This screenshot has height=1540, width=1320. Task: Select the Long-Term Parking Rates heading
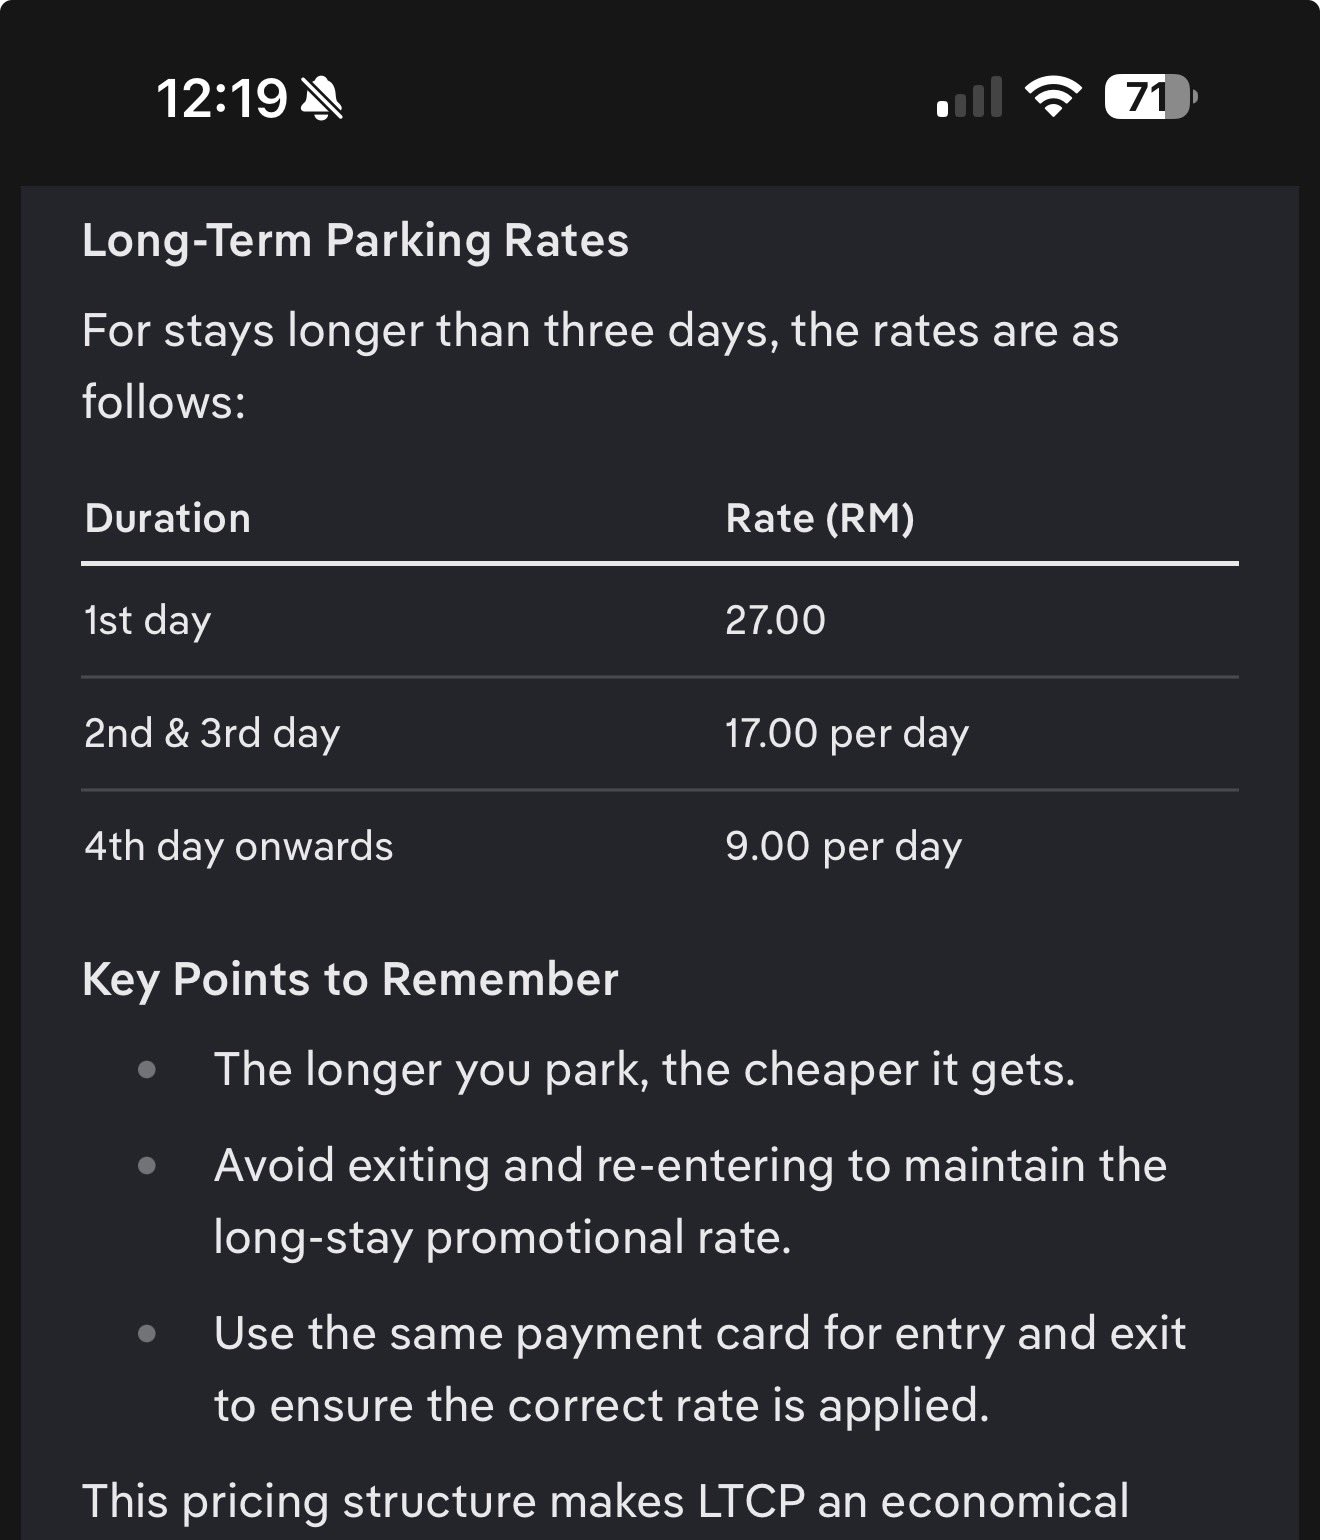[x=355, y=241]
